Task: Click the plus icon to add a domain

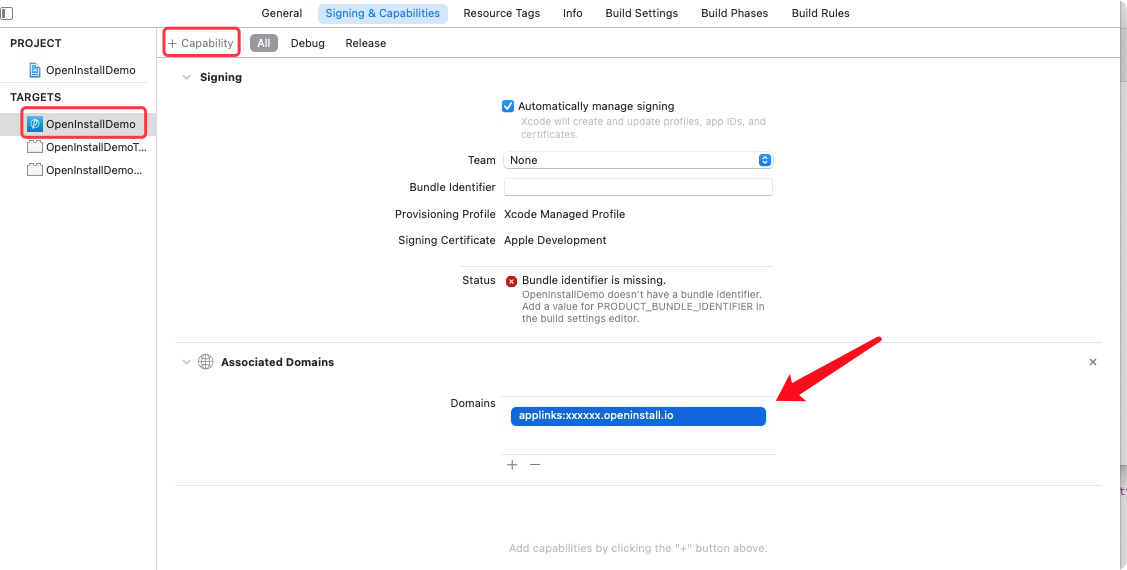Action: [512, 465]
